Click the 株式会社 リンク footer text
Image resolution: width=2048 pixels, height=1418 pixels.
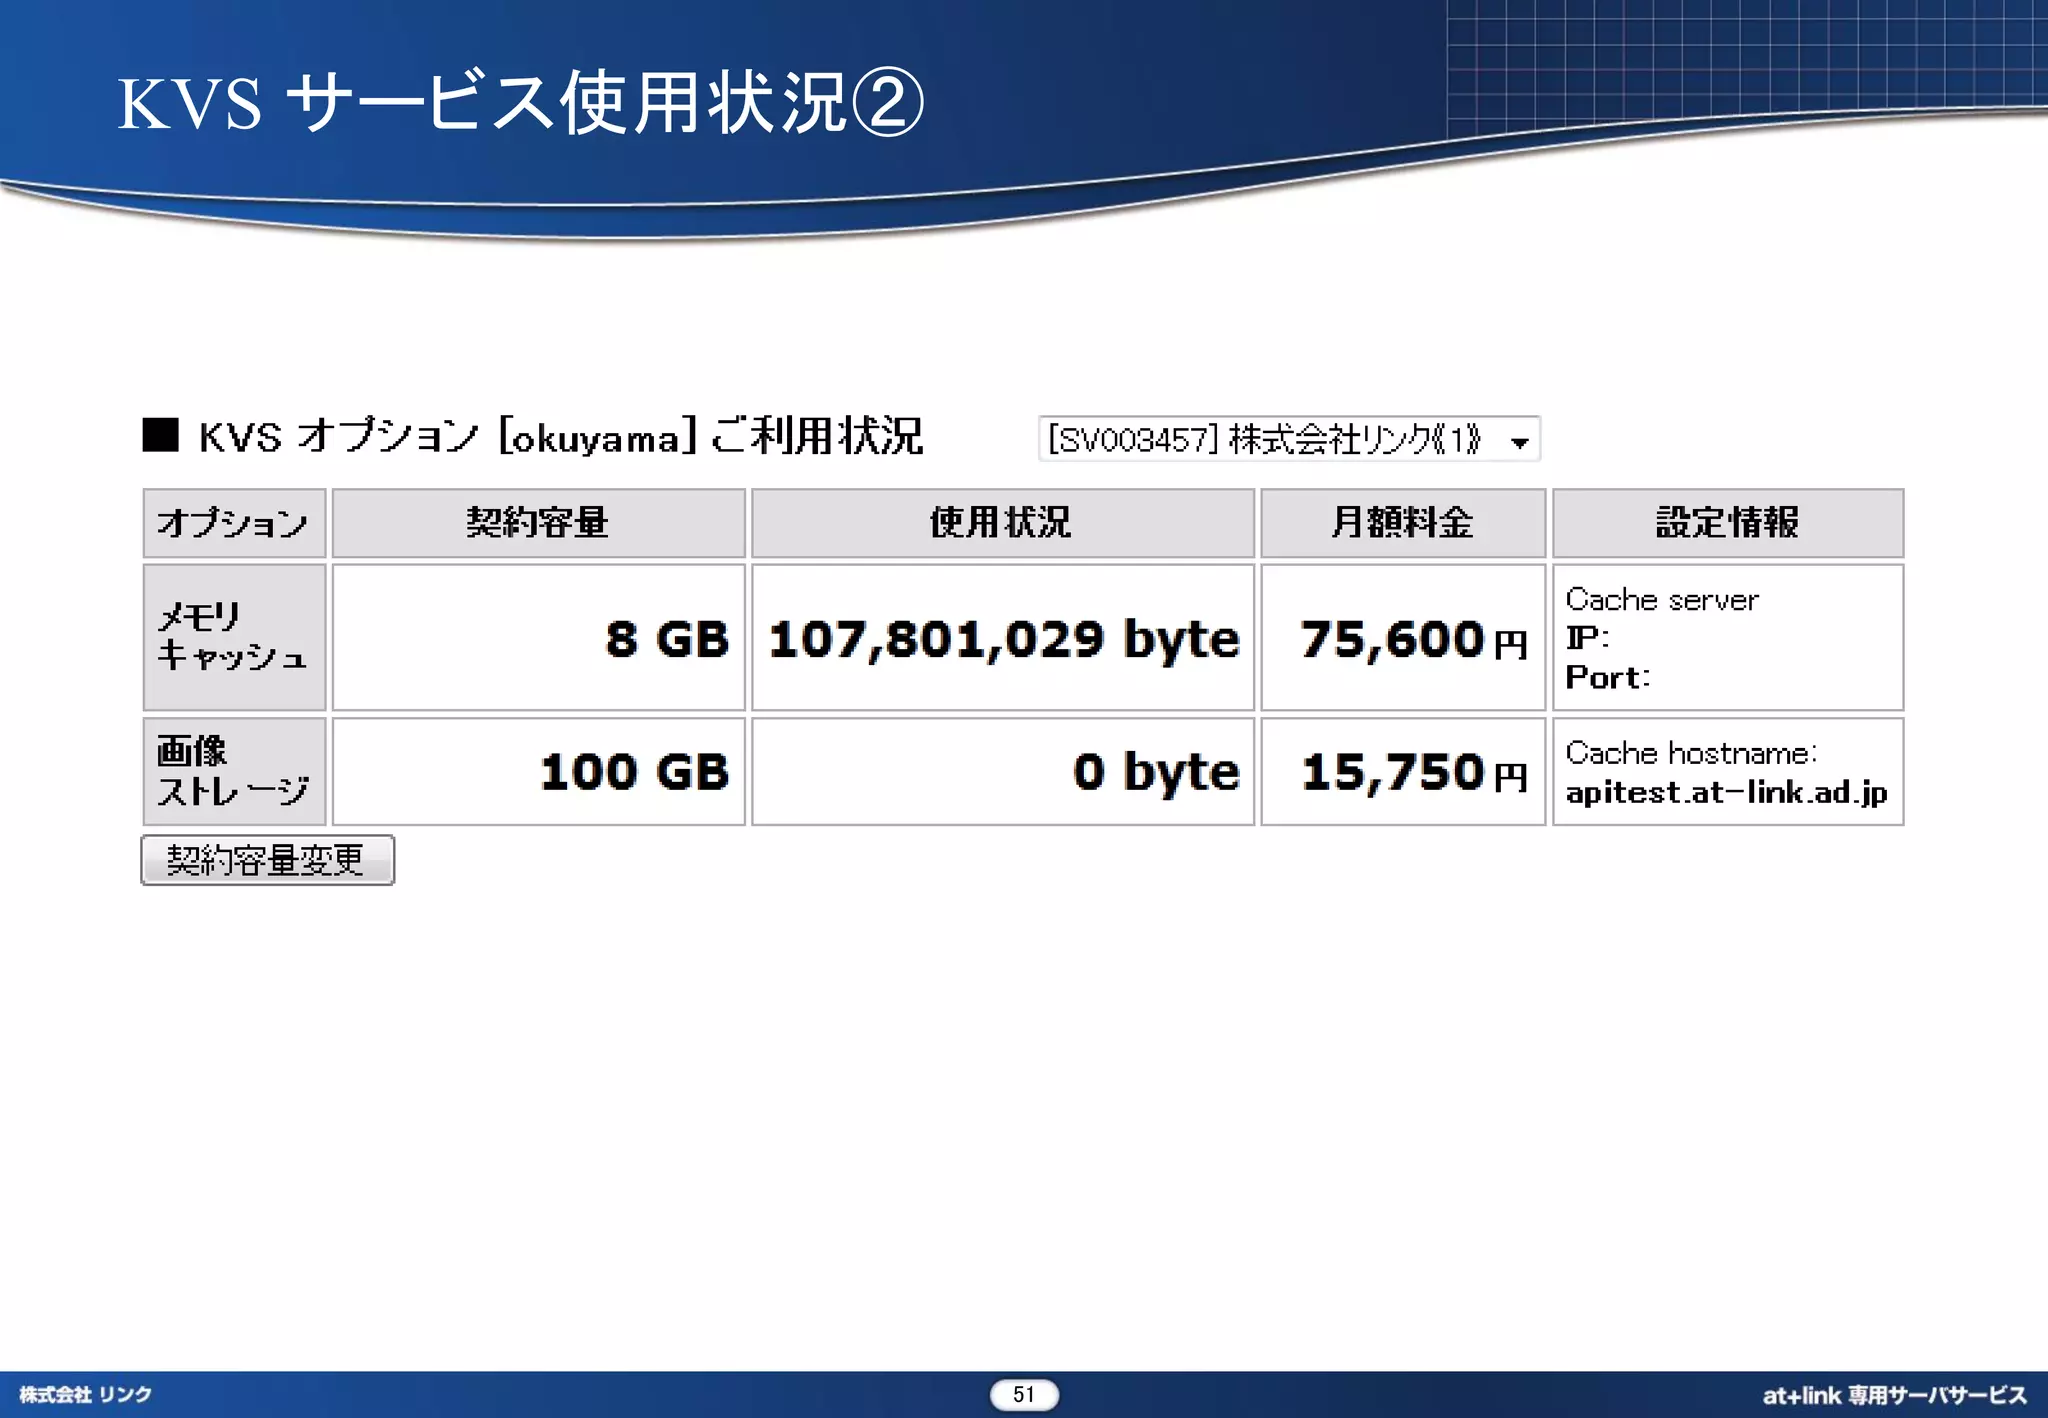click(85, 1394)
